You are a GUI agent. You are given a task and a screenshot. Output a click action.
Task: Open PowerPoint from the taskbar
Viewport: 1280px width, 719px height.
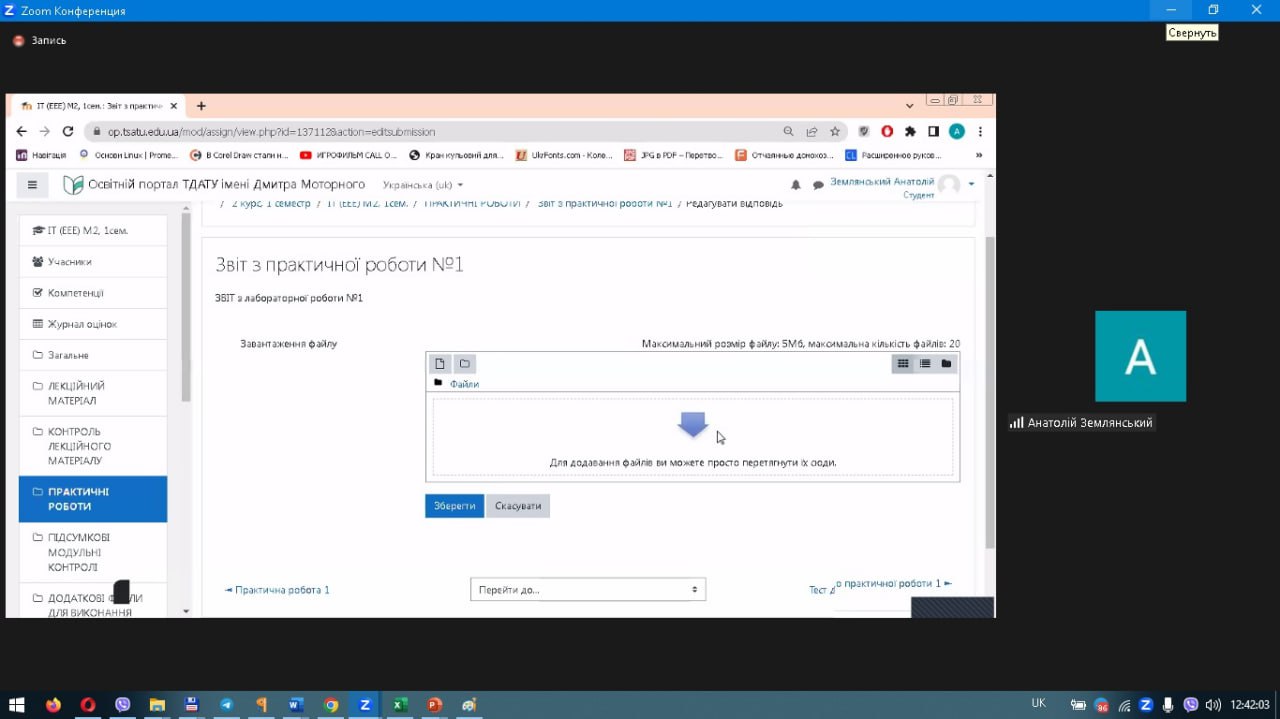click(x=434, y=704)
